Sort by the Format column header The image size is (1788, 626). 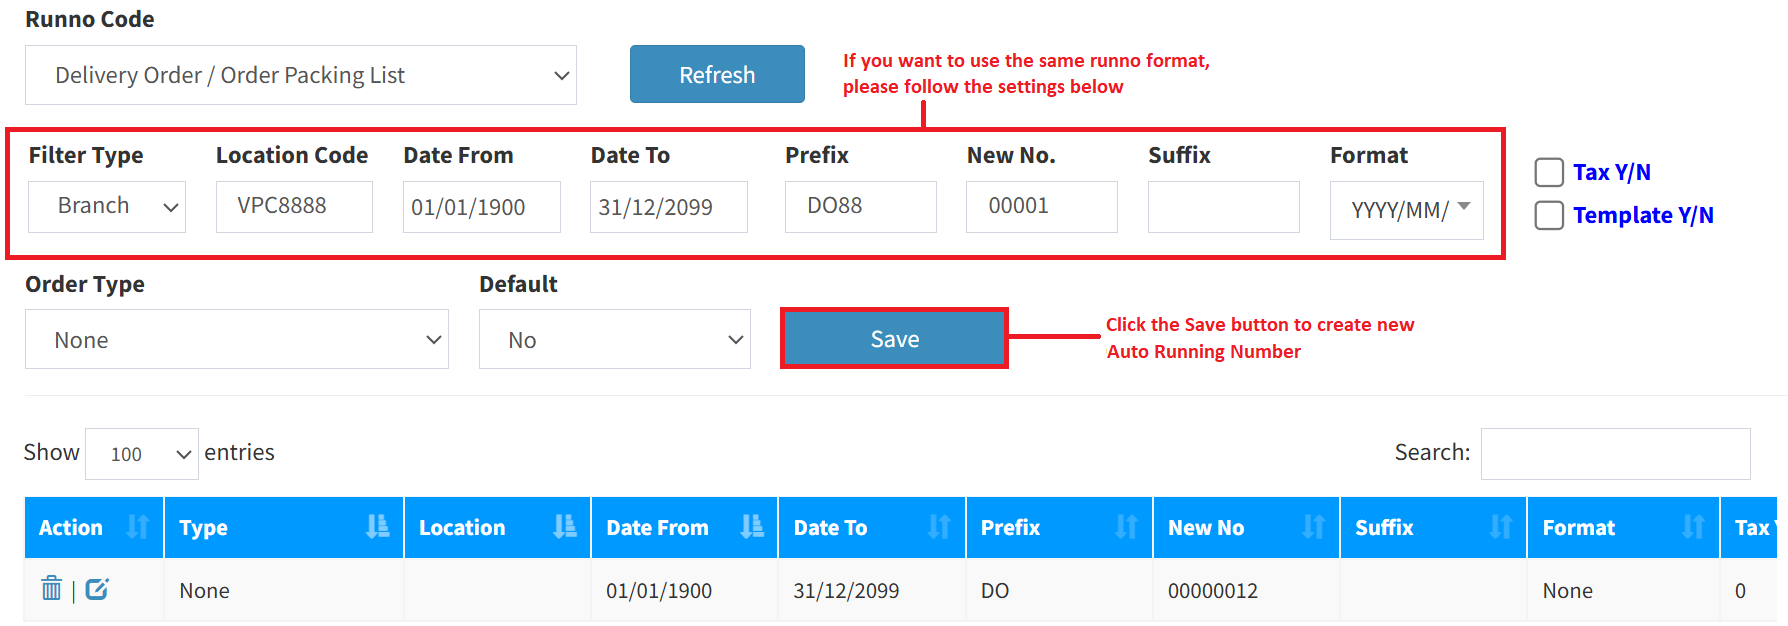(1622, 527)
